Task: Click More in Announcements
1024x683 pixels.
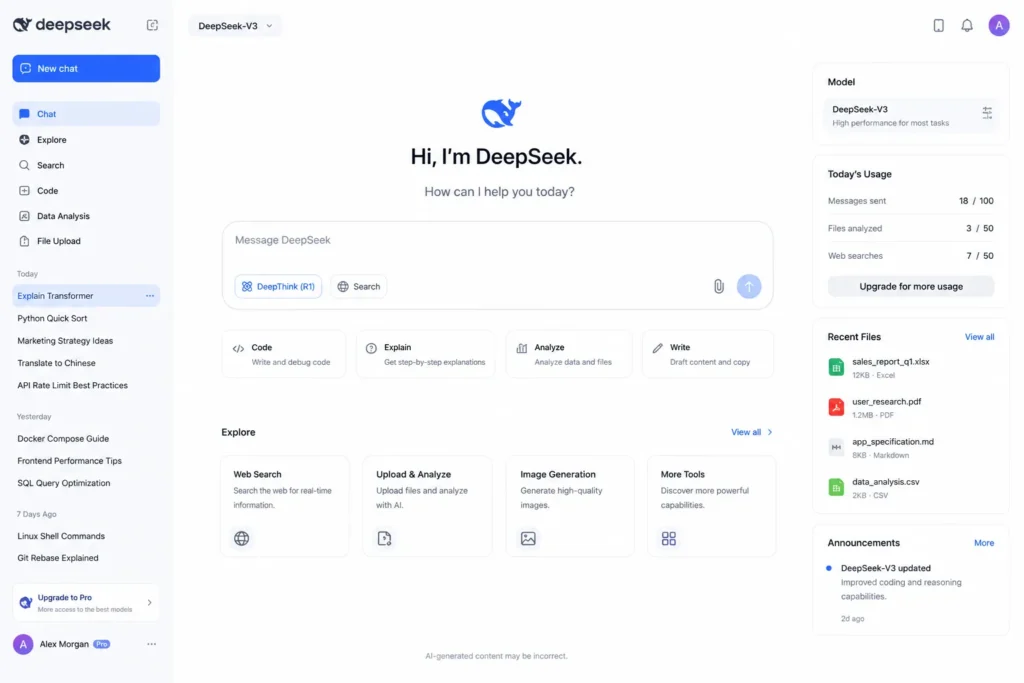Action: 984,543
